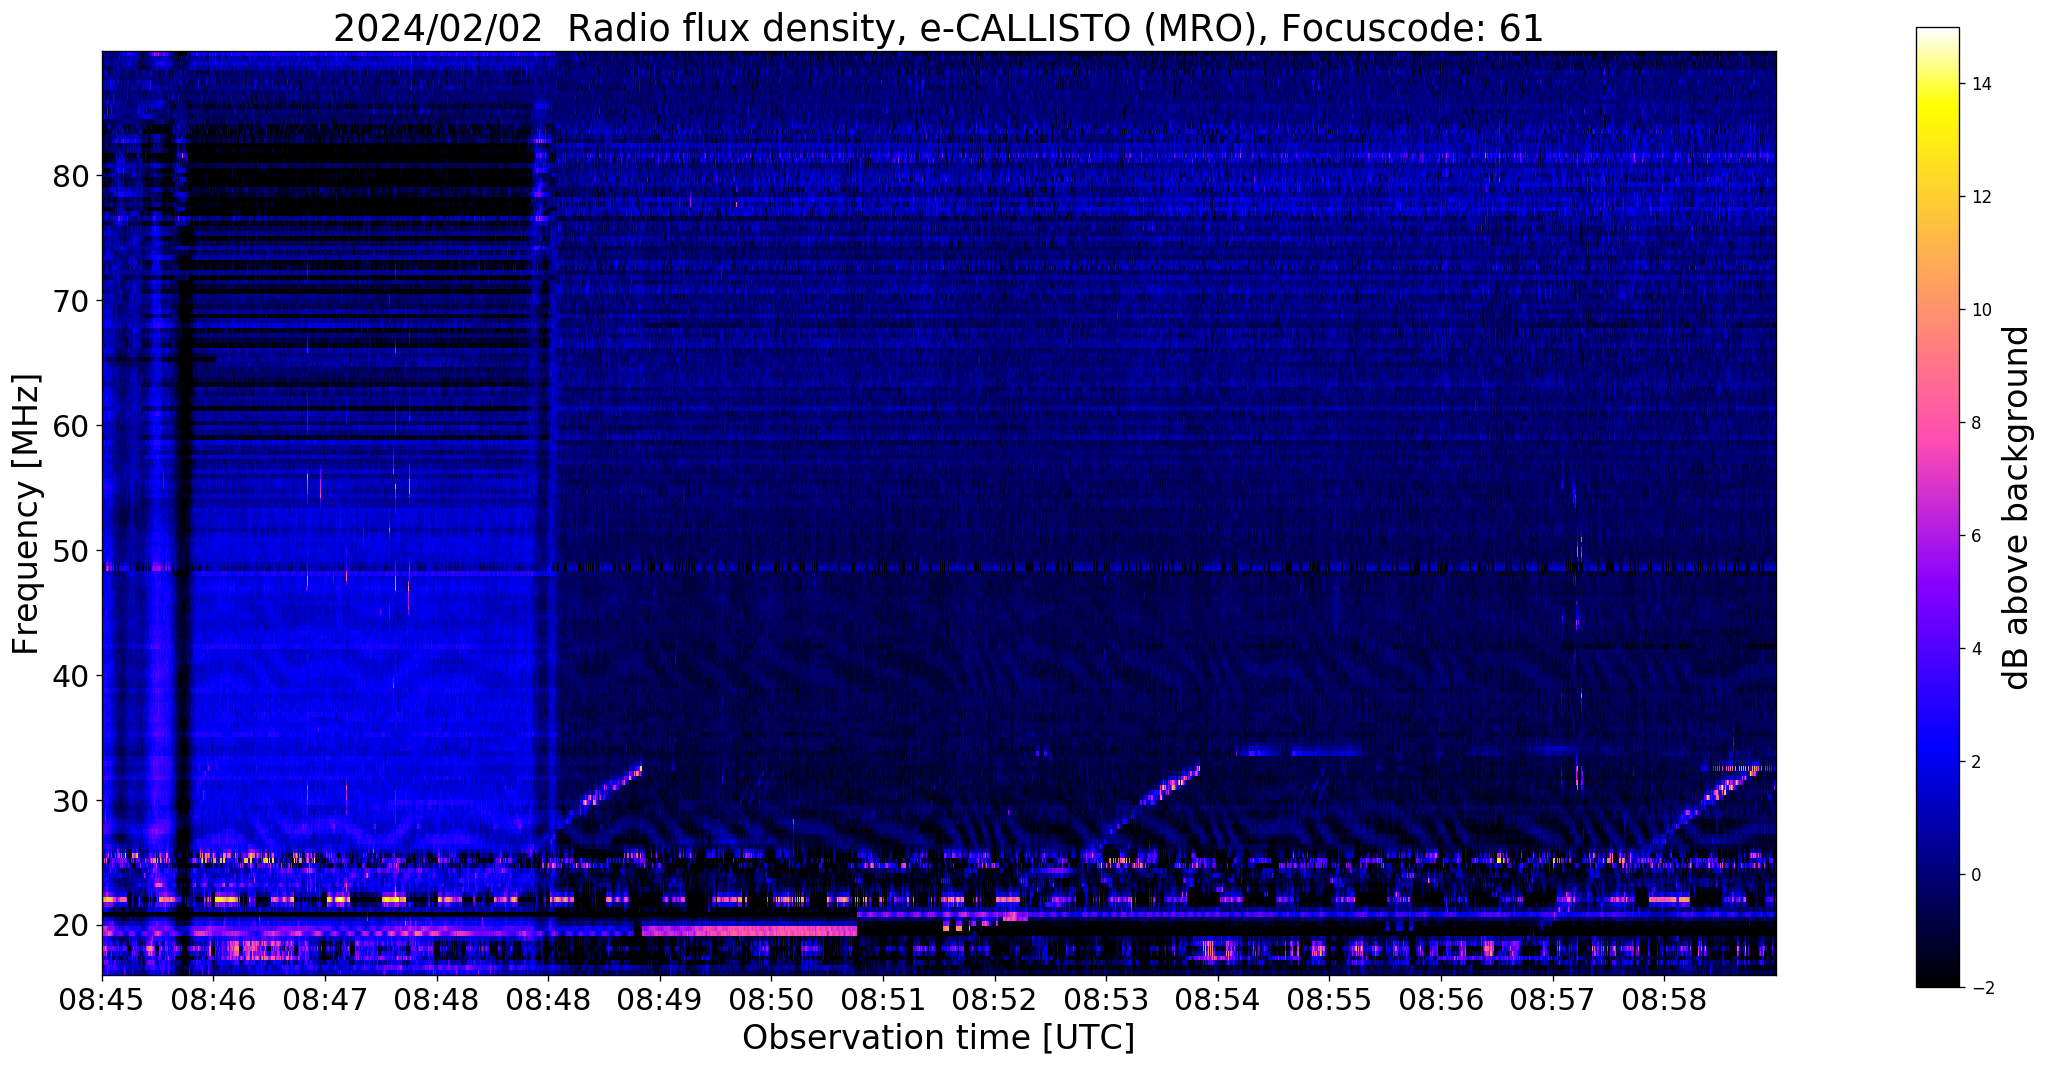Select the "Observation time [UTC]" axis label
2047x1067 pixels.
(938, 1037)
